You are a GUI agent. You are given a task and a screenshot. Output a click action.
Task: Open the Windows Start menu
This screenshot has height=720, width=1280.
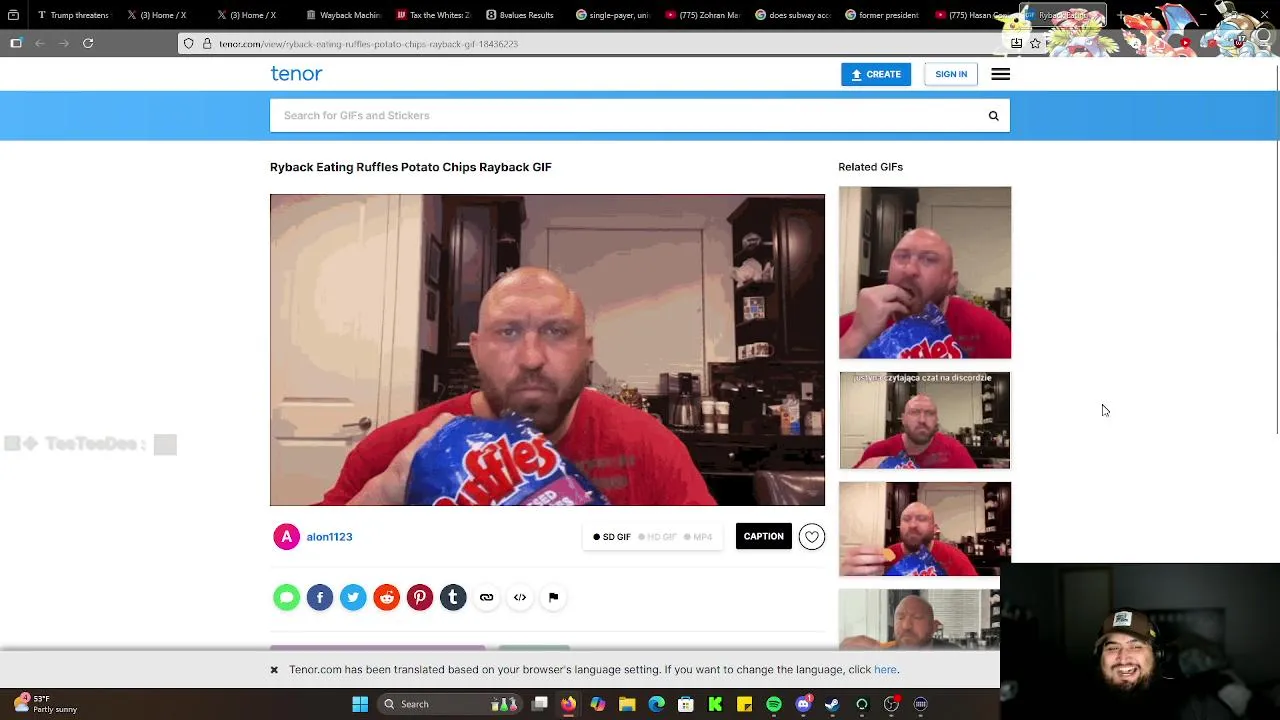360,704
